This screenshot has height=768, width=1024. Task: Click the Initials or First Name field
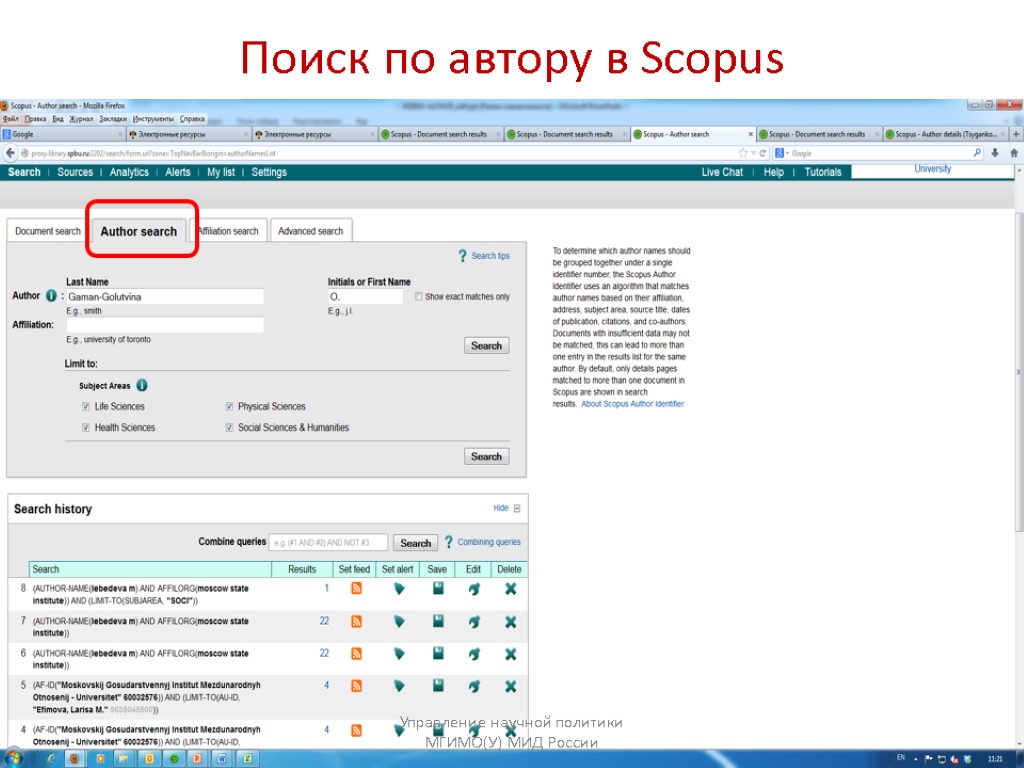tap(365, 296)
